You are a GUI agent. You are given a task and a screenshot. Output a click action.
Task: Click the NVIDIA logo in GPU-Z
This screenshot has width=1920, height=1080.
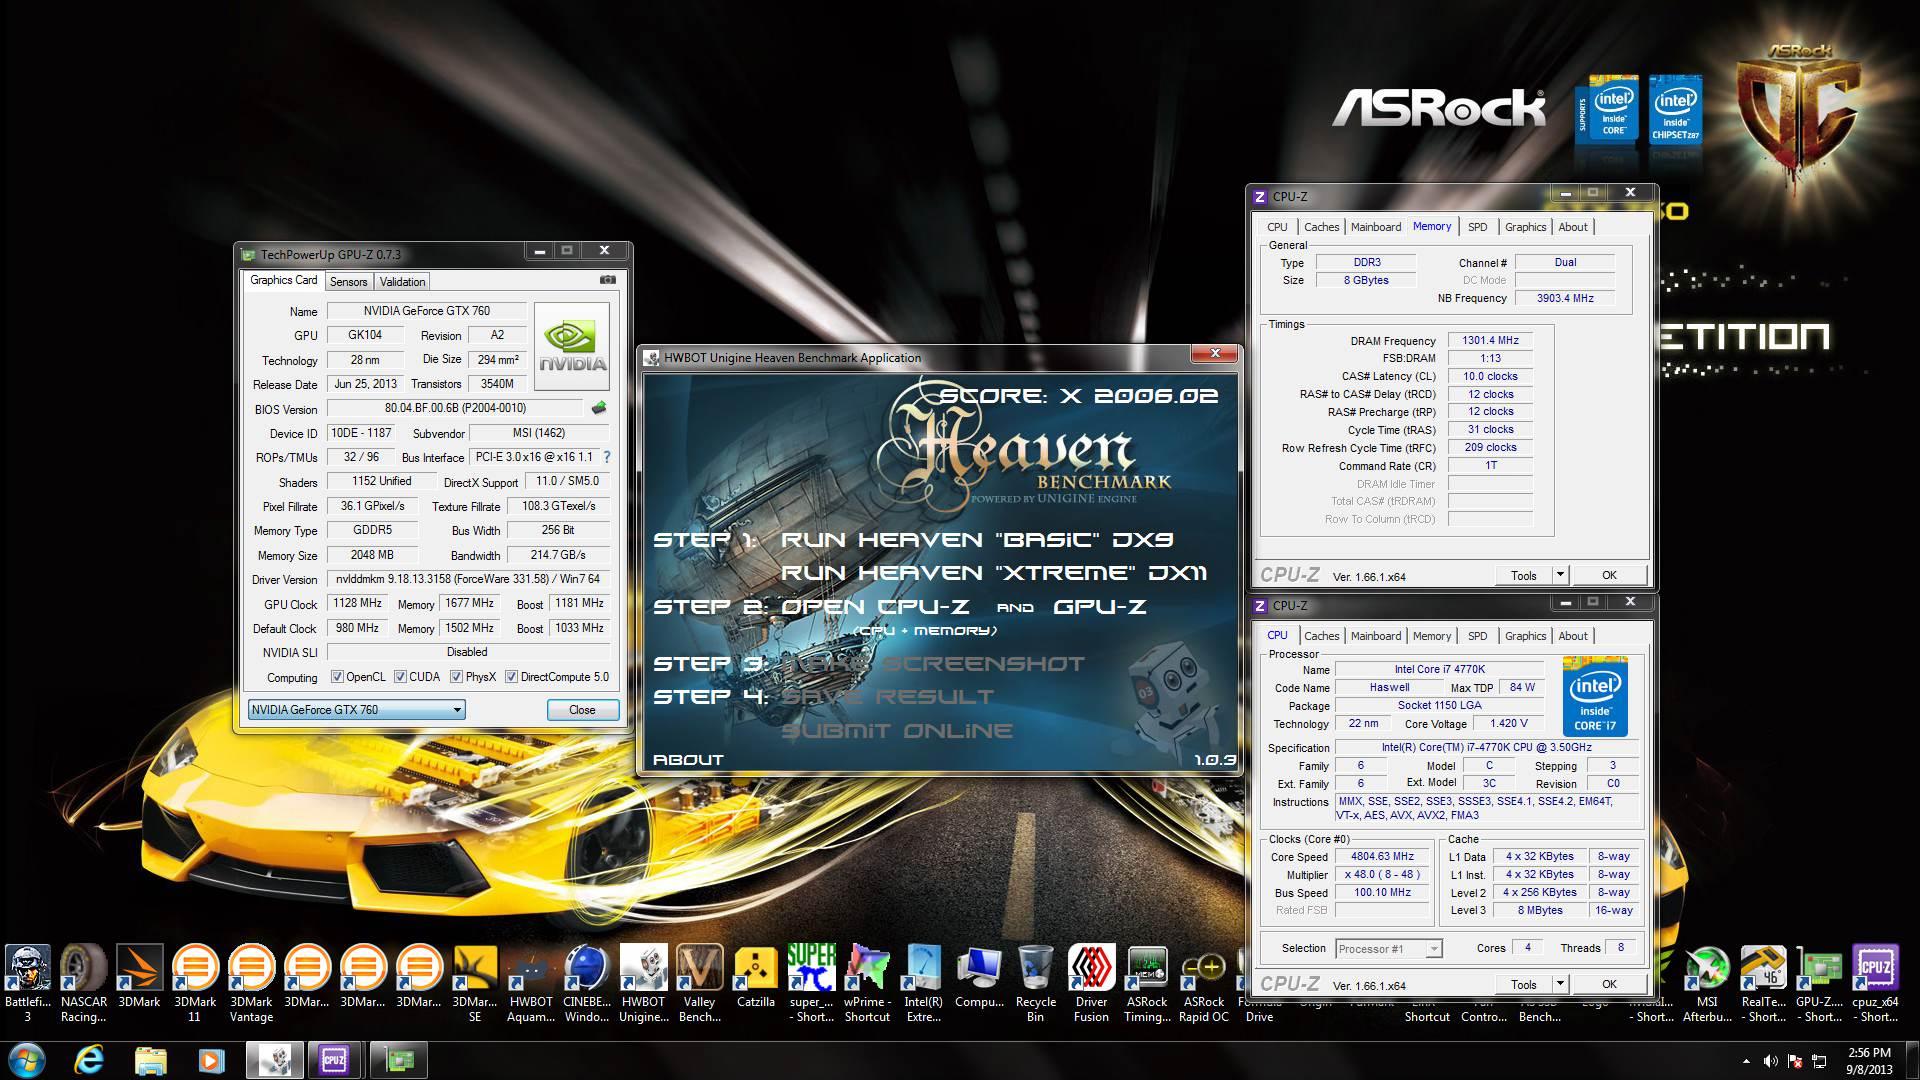pyautogui.click(x=572, y=346)
